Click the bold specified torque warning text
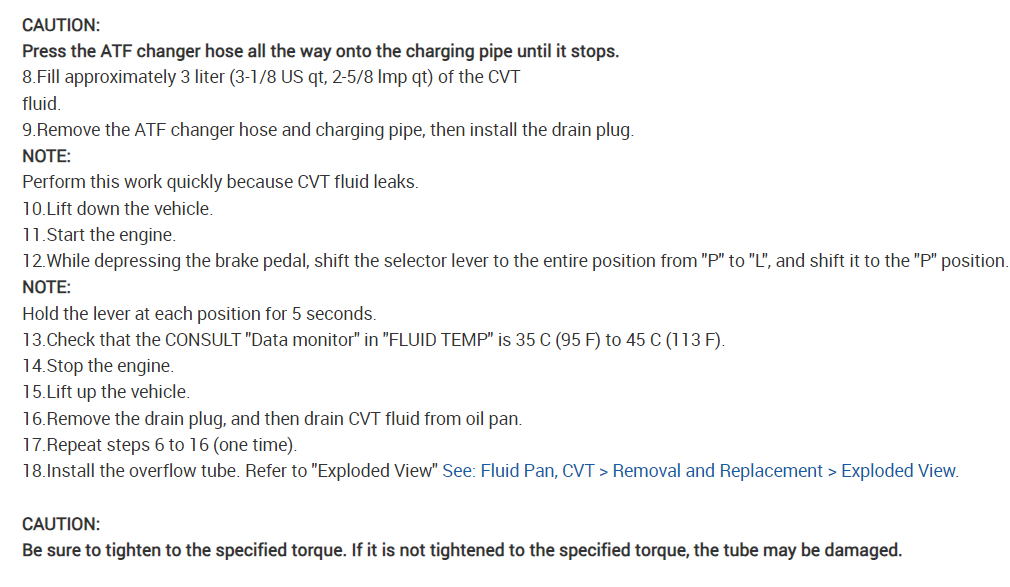 [461, 549]
